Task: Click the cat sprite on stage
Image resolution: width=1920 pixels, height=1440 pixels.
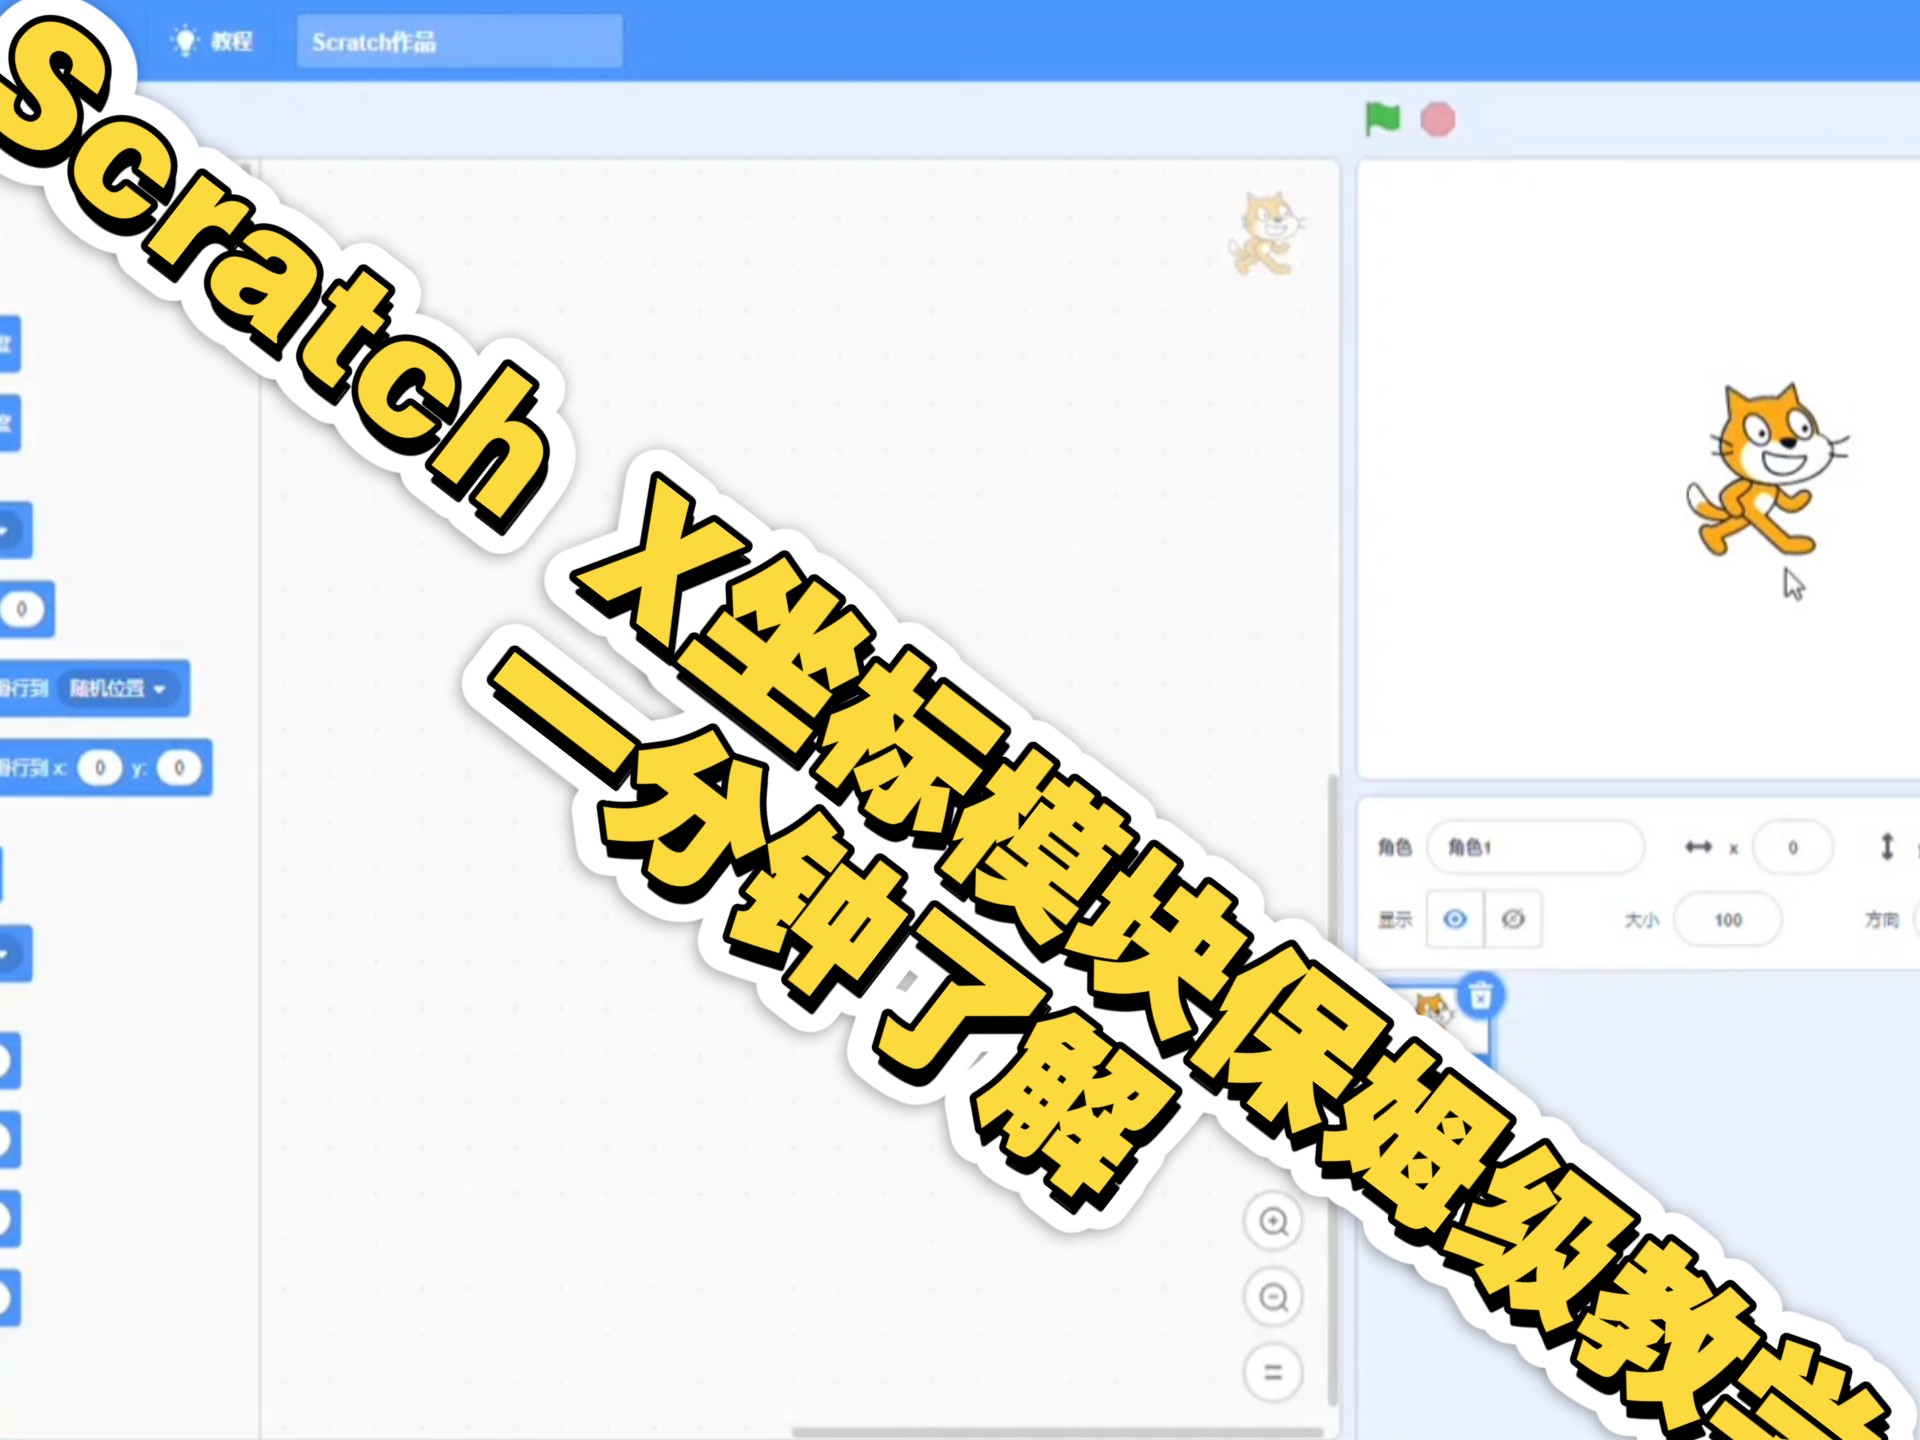Action: tap(1765, 468)
